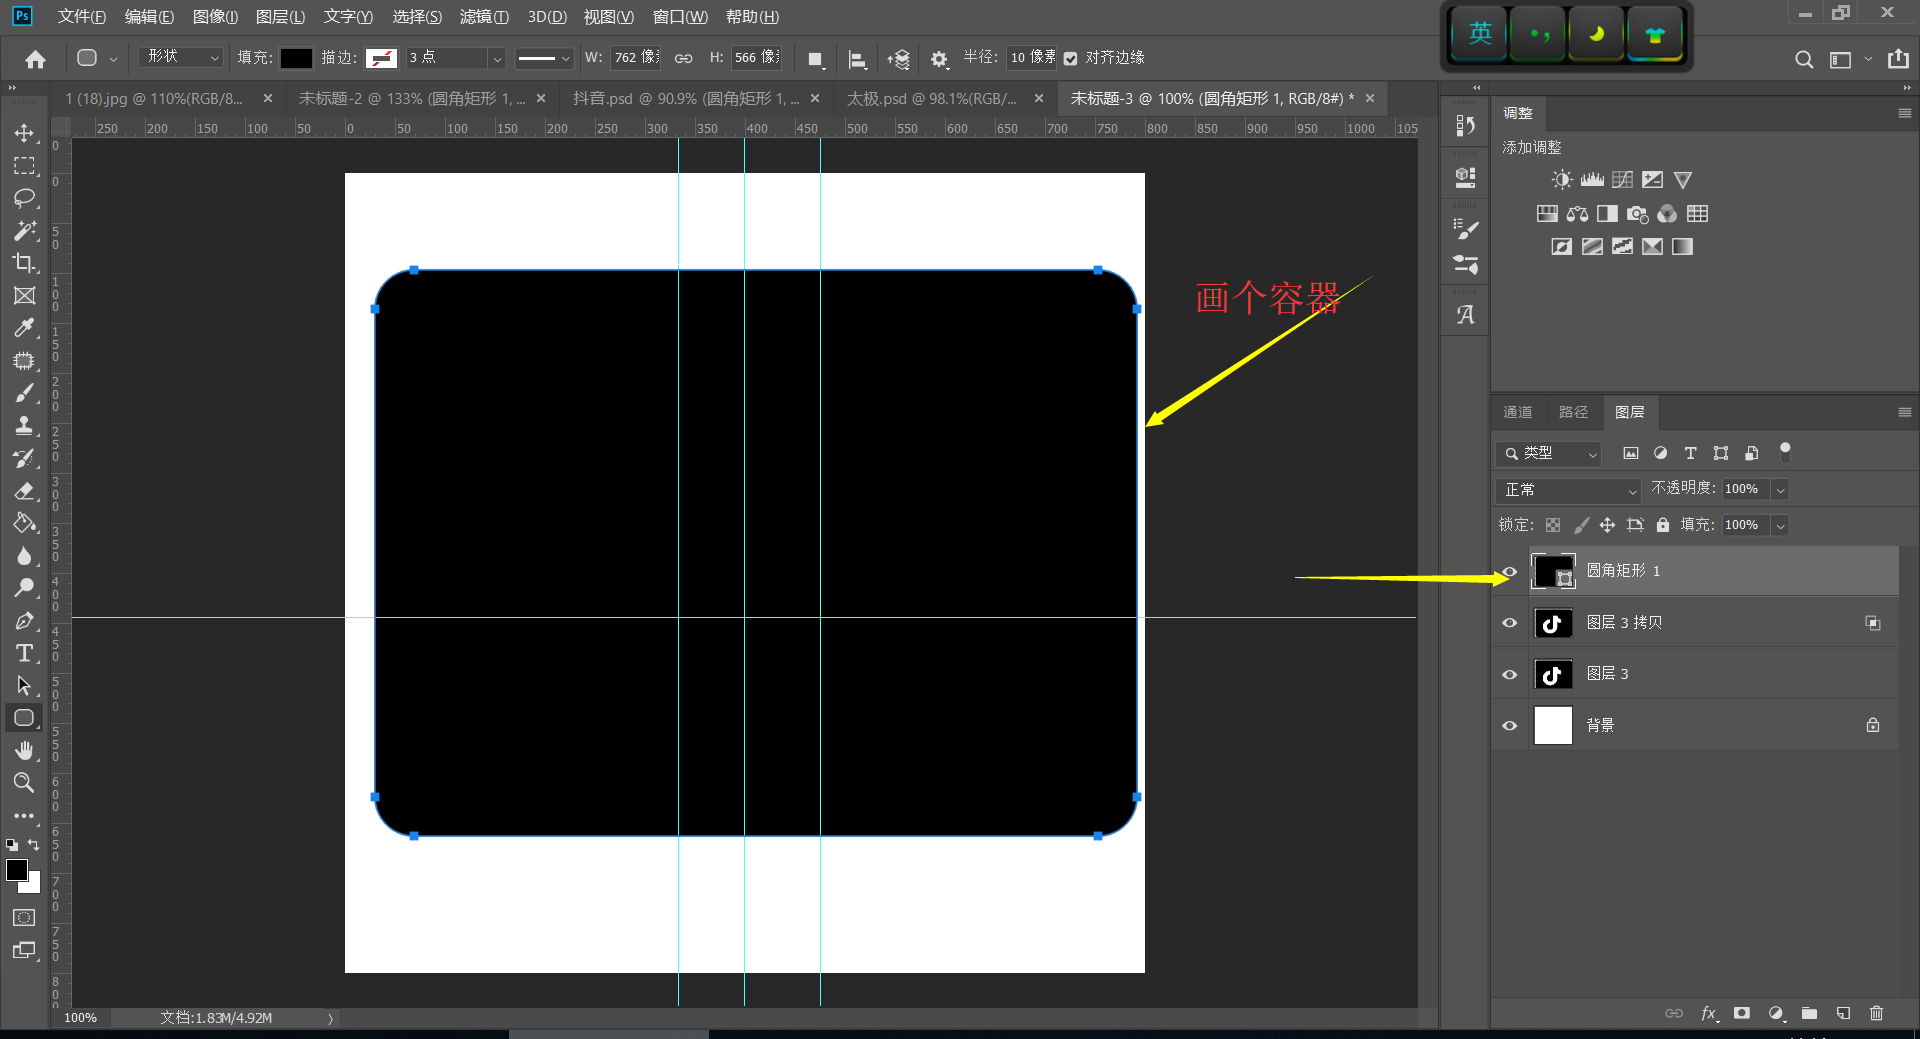This screenshot has width=1920, height=1039.
Task: Click the Home icon in options bar
Action: coord(35,59)
